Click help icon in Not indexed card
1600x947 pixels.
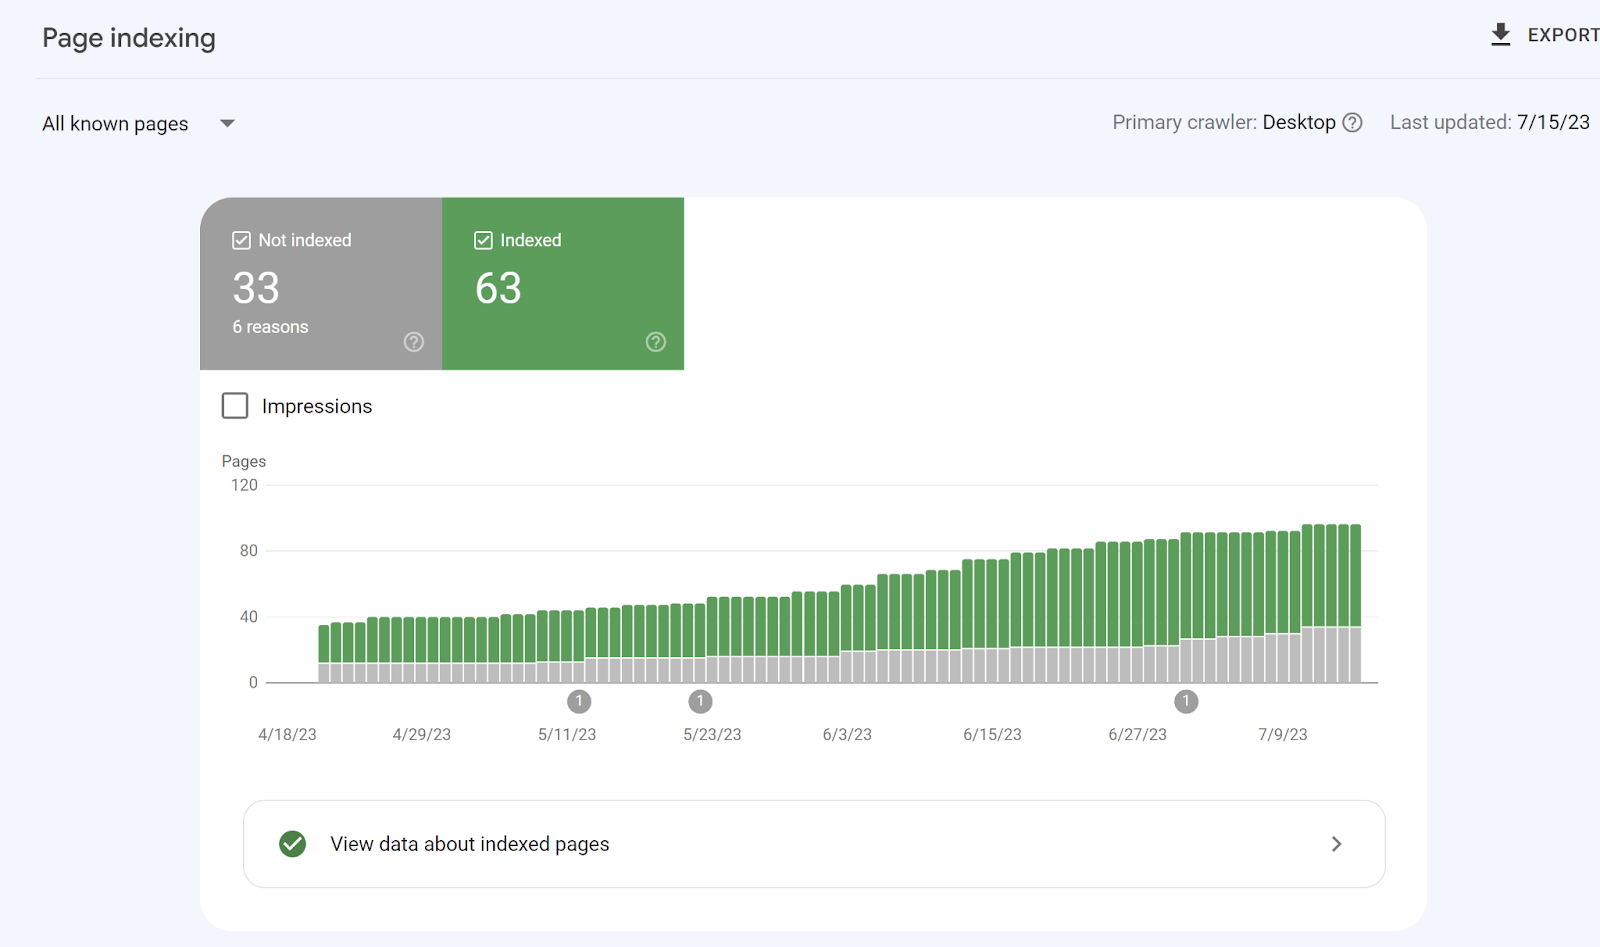click(413, 342)
